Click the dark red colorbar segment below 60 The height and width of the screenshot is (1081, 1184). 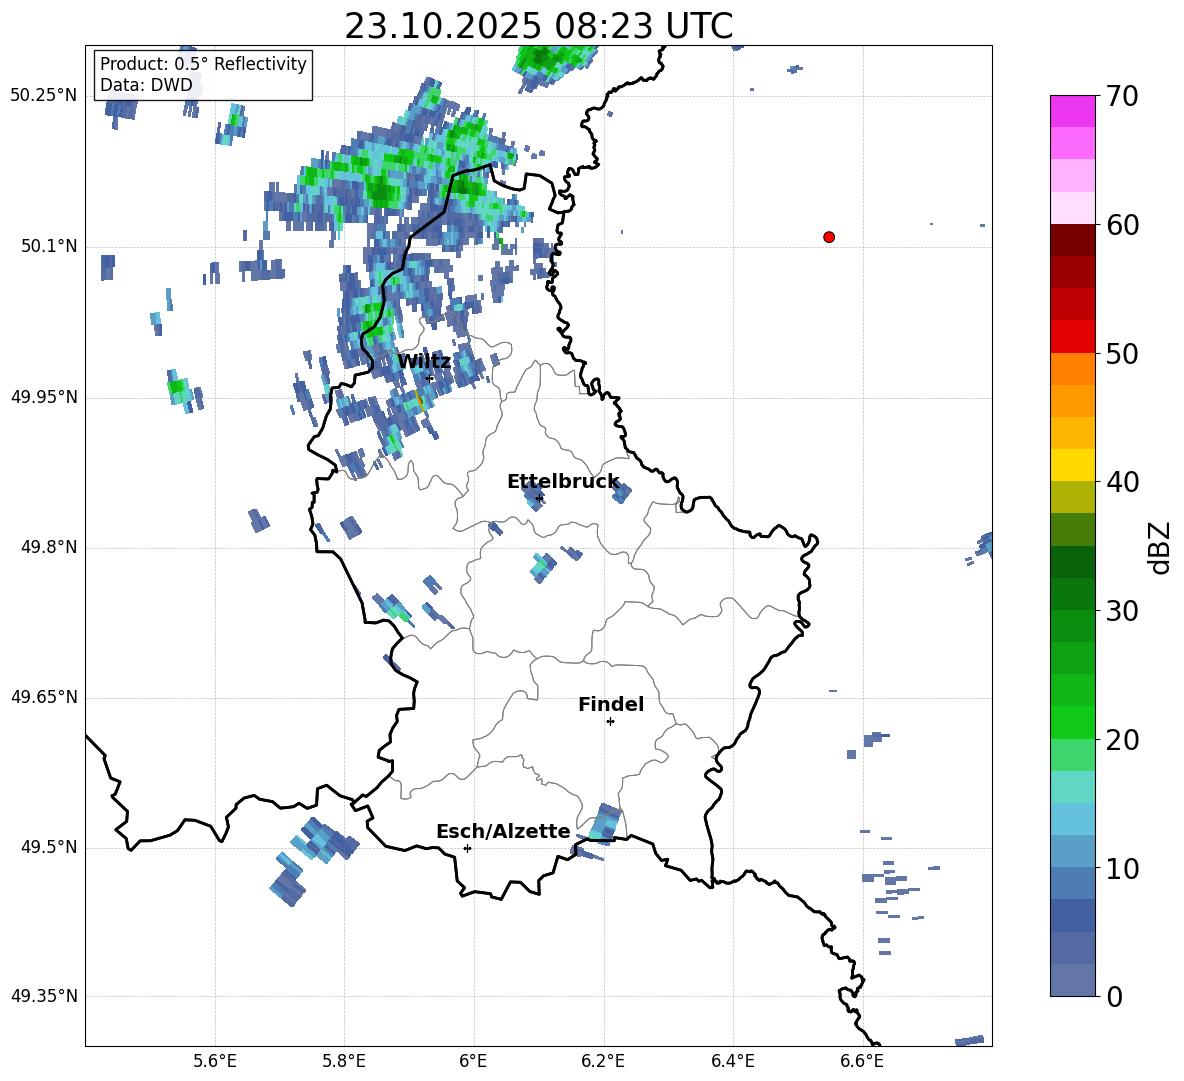coord(1072,240)
